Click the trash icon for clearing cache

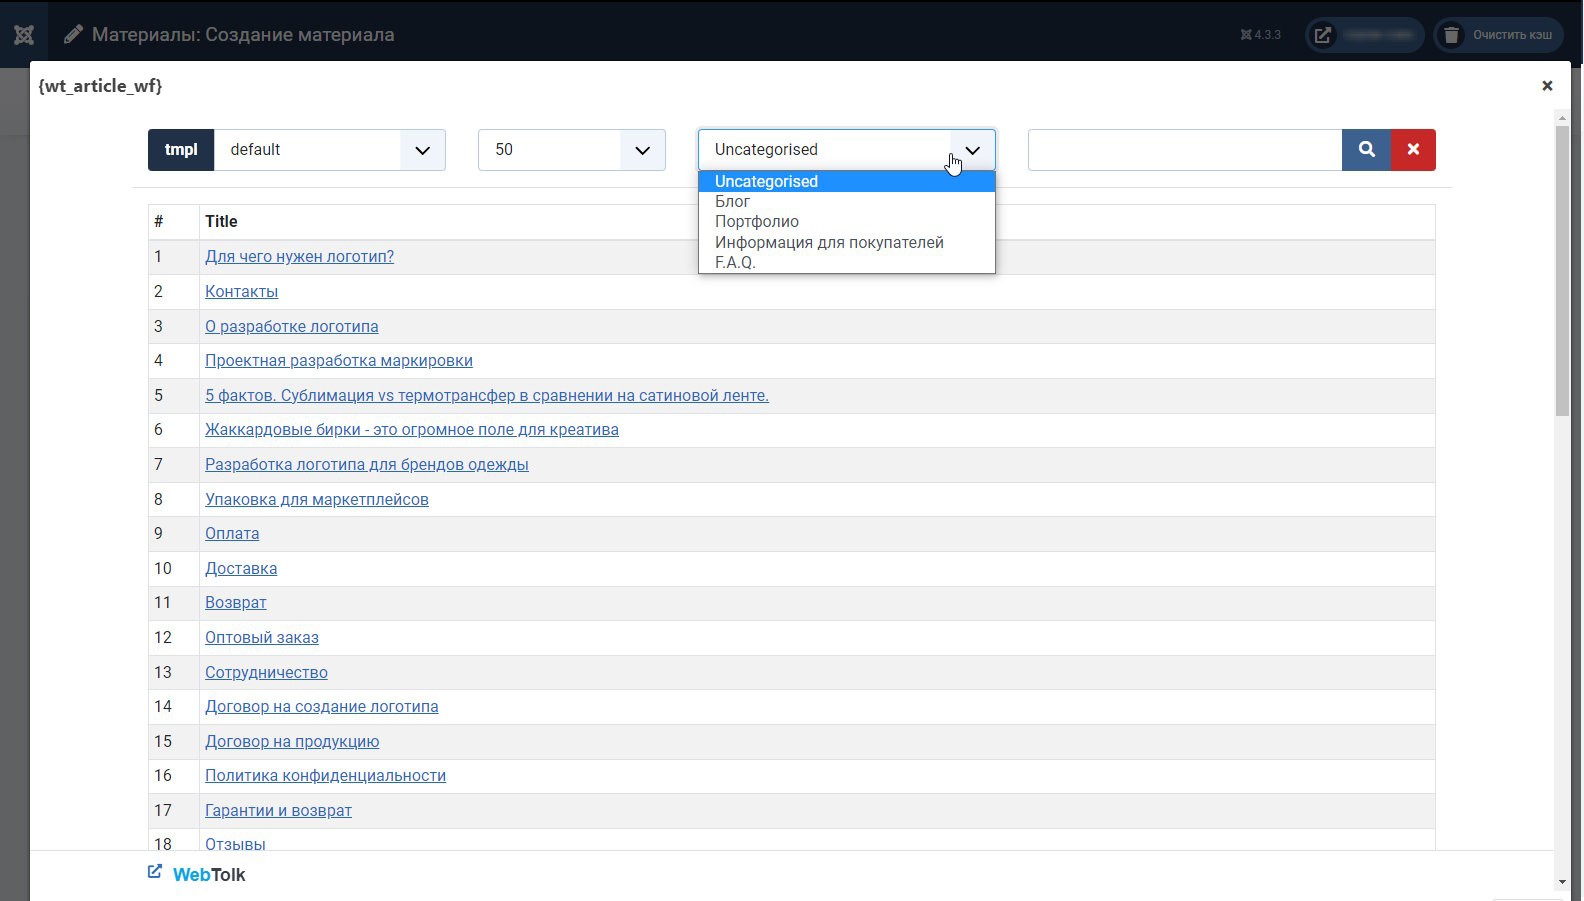pos(1451,35)
